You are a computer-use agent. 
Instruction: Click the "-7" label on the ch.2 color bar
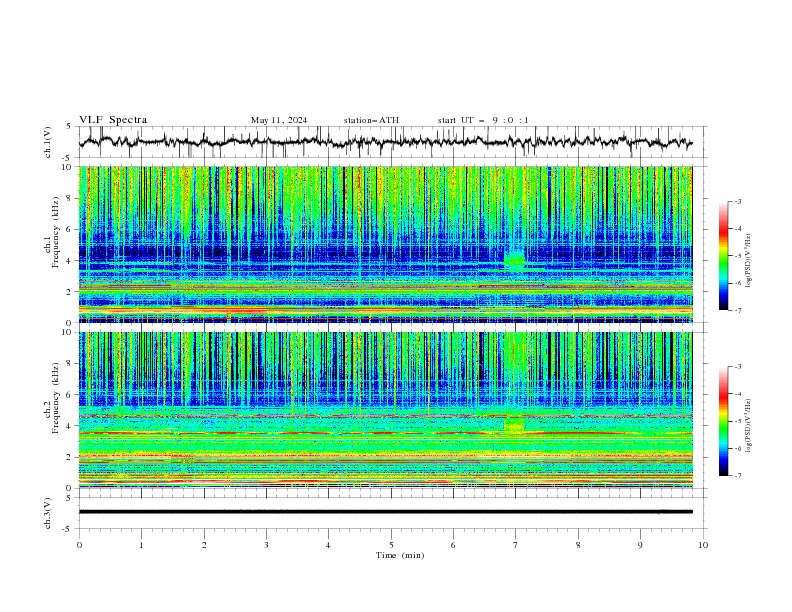coord(738,476)
